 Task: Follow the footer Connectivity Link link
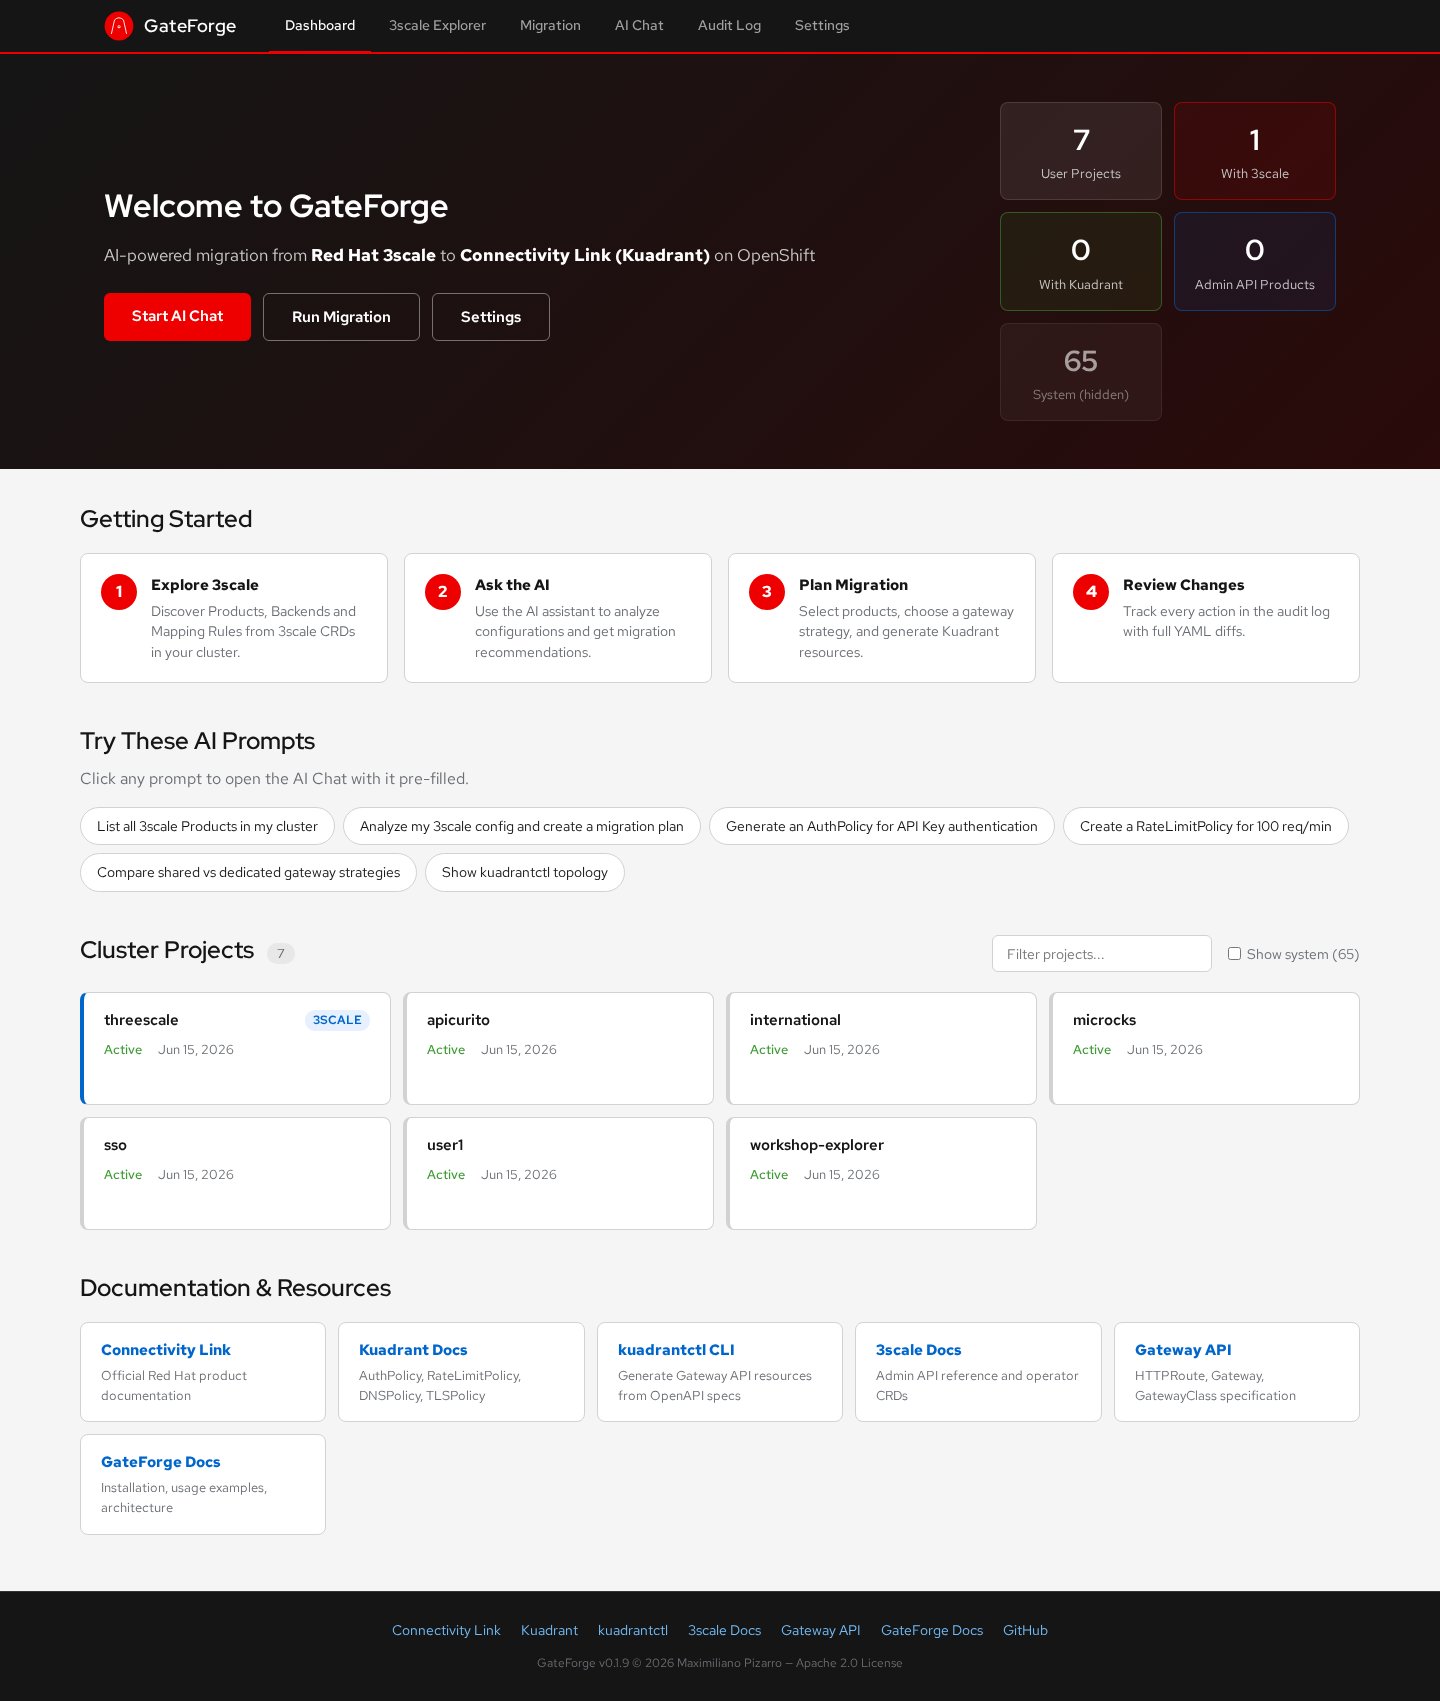tap(446, 1630)
